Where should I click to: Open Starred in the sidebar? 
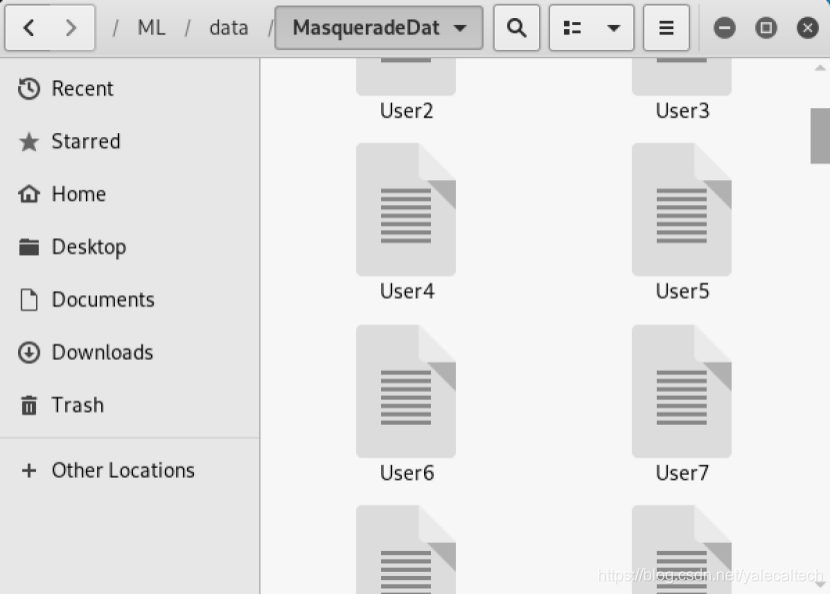[129, 141]
